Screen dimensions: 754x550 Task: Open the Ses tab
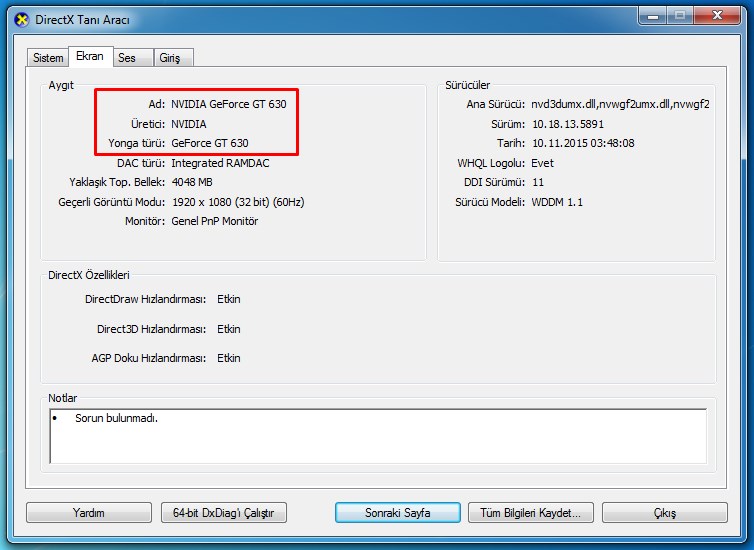point(127,59)
